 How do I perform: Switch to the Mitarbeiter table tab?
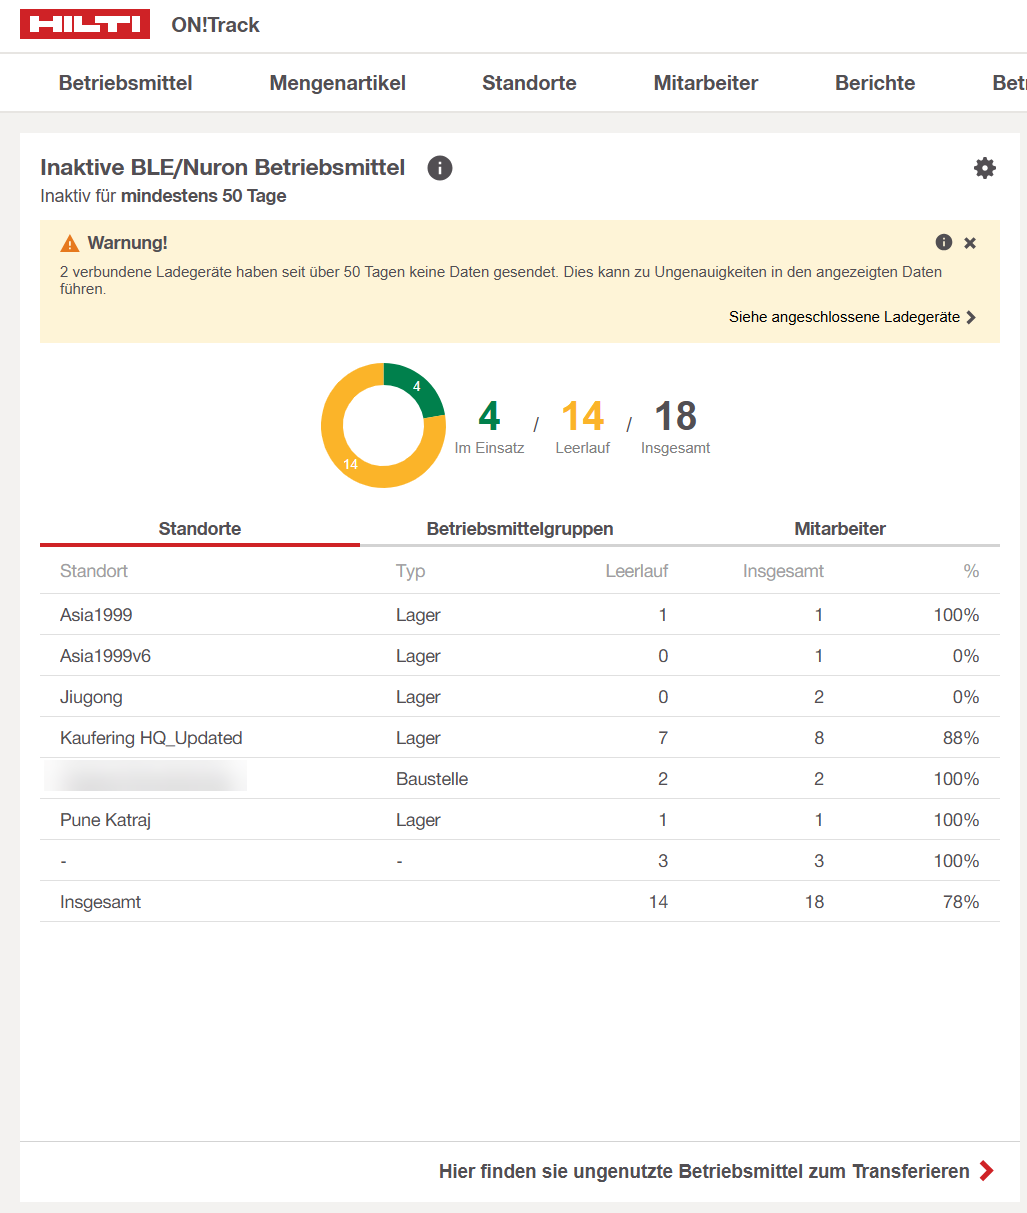pyautogui.click(x=840, y=529)
